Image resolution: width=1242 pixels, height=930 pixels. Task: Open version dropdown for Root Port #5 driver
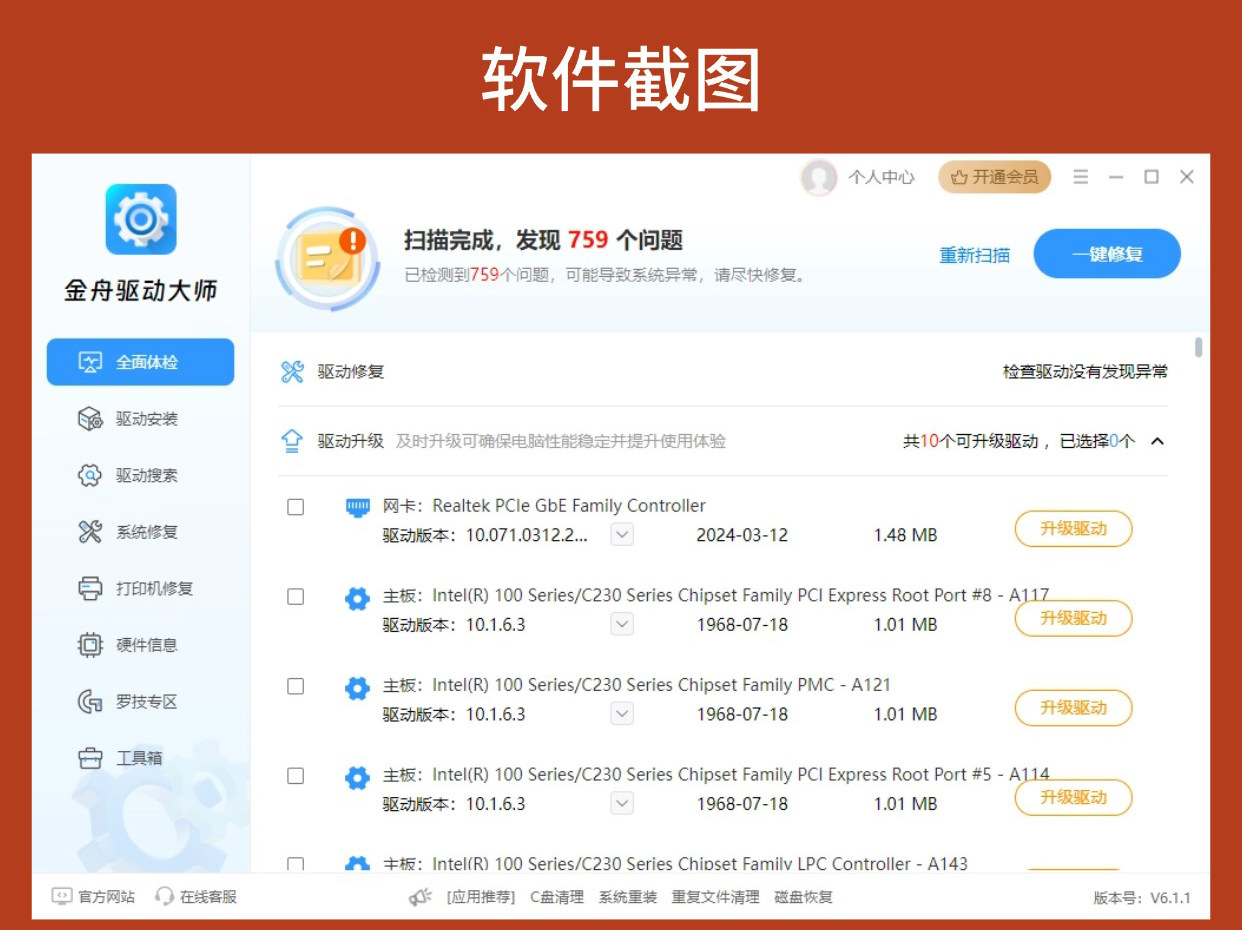pos(622,804)
